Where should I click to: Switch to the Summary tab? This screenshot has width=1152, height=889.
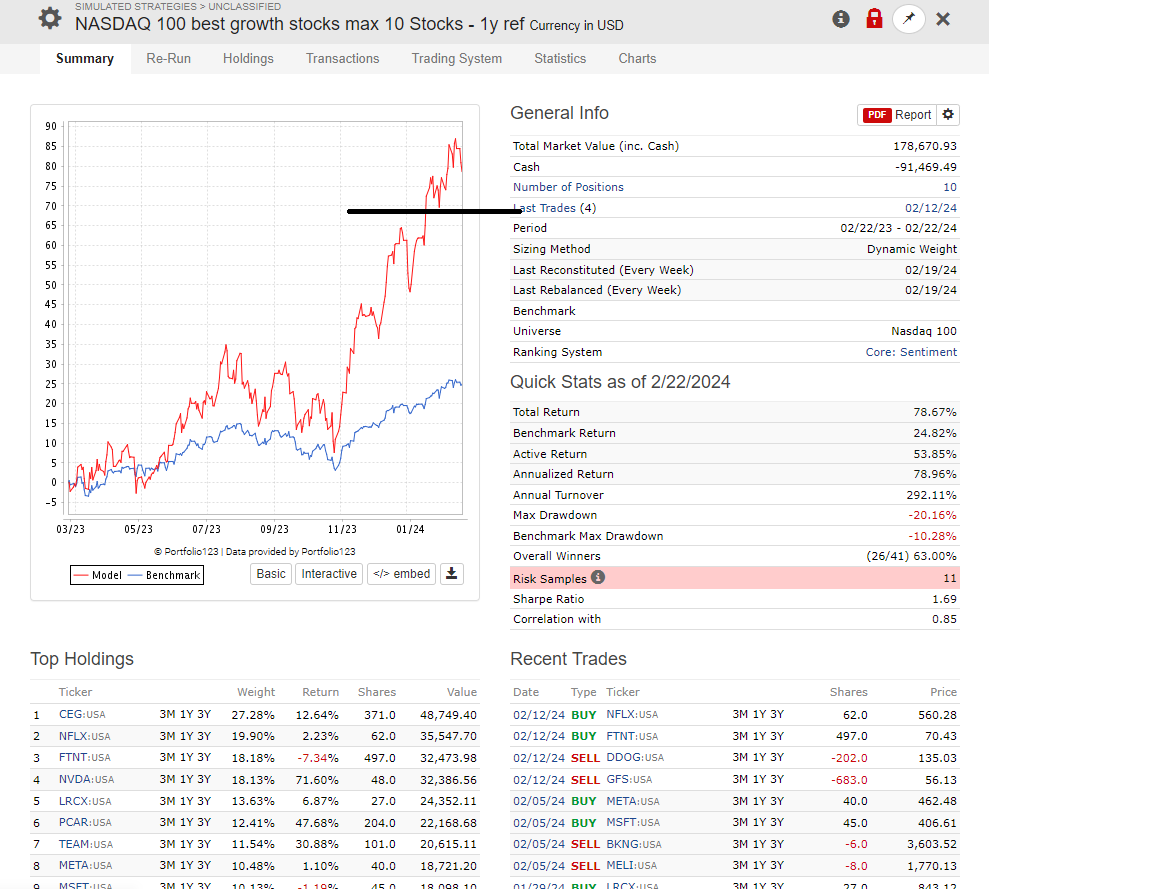84,59
